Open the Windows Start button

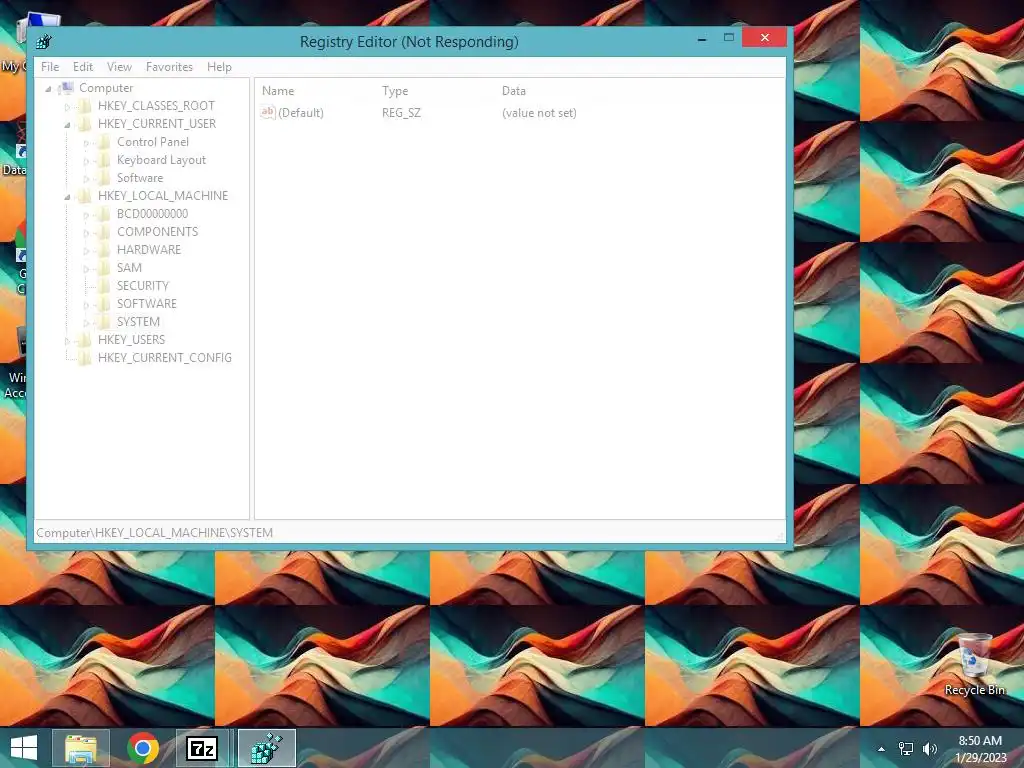[x=24, y=748]
